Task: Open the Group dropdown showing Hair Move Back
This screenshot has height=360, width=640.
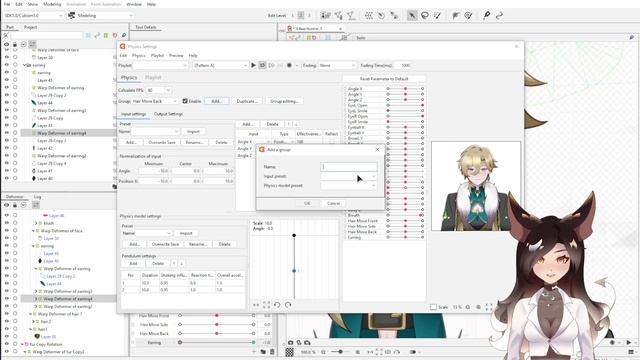Action: coord(155,101)
